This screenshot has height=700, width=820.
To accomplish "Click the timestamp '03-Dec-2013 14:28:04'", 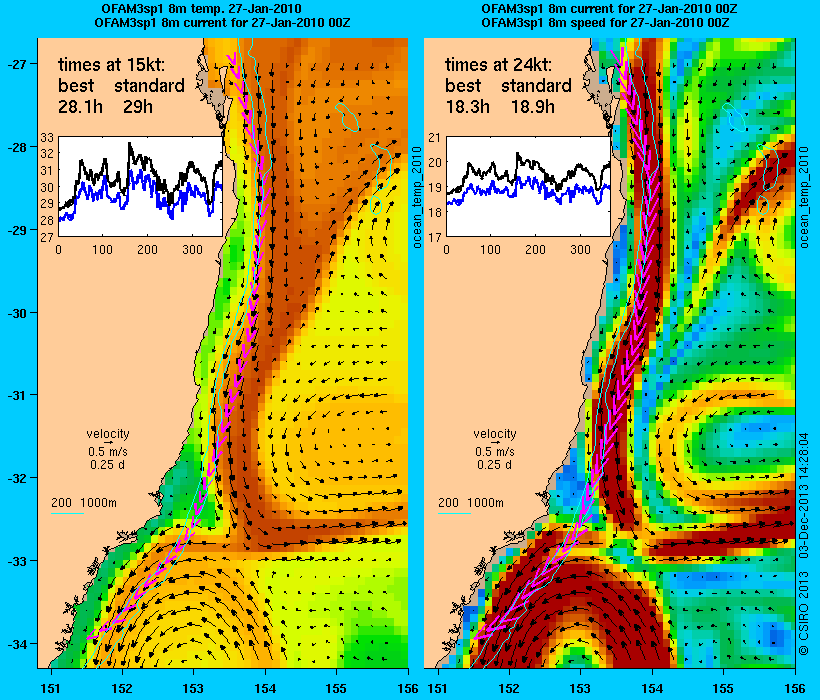I will tap(804, 496).
